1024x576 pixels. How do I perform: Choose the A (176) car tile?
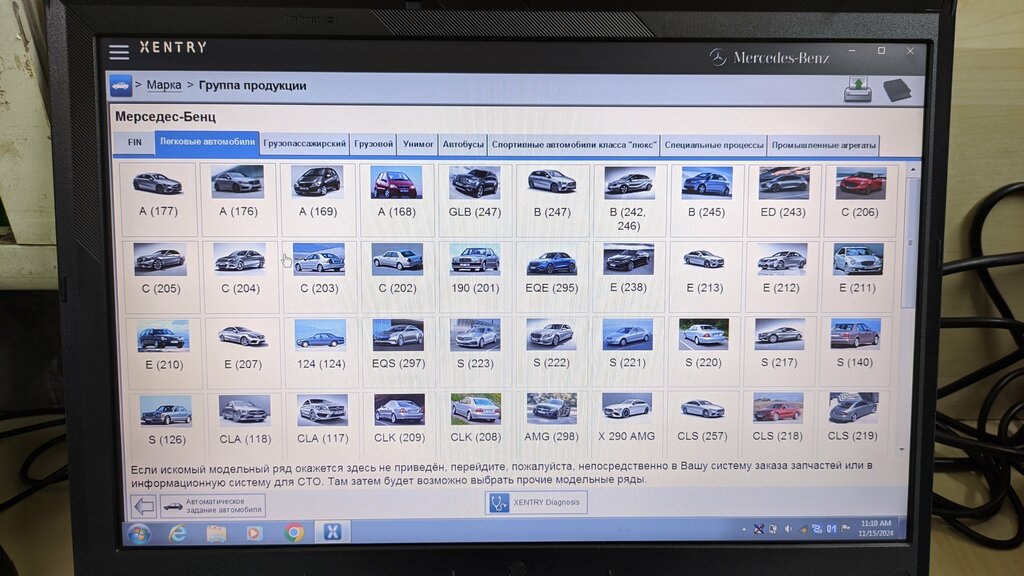point(238,199)
